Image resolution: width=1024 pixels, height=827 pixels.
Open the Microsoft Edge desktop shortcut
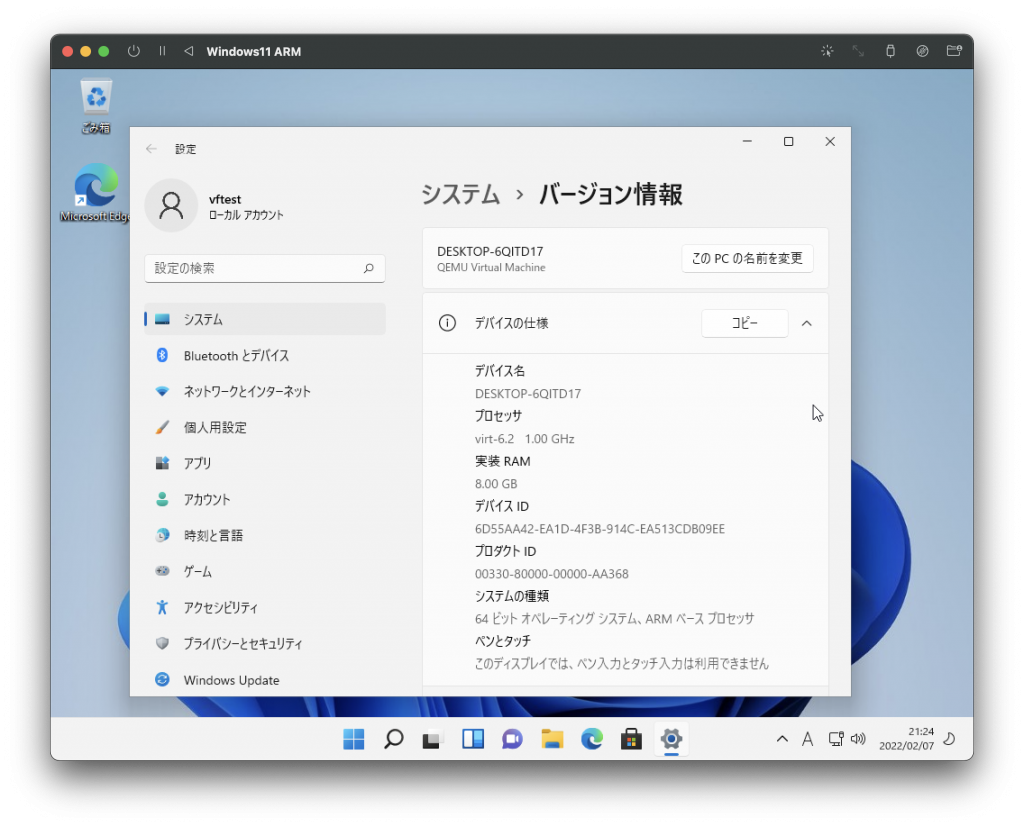click(95, 193)
